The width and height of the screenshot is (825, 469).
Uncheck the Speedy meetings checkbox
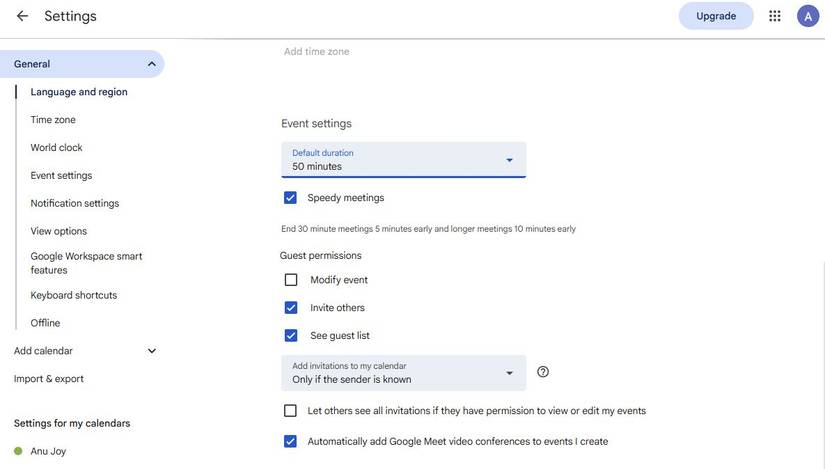tap(290, 198)
